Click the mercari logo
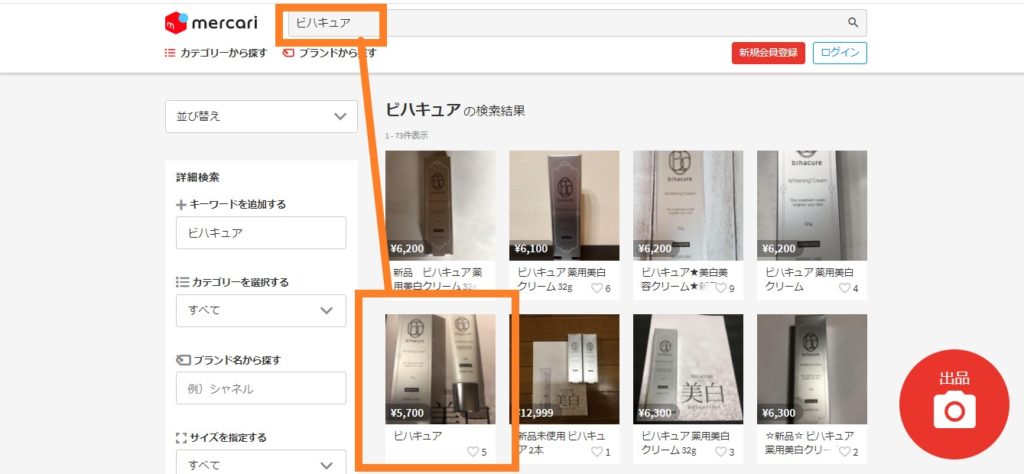Image resolution: width=1024 pixels, height=474 pixels. pyautogui.click(x=211, y=23)
